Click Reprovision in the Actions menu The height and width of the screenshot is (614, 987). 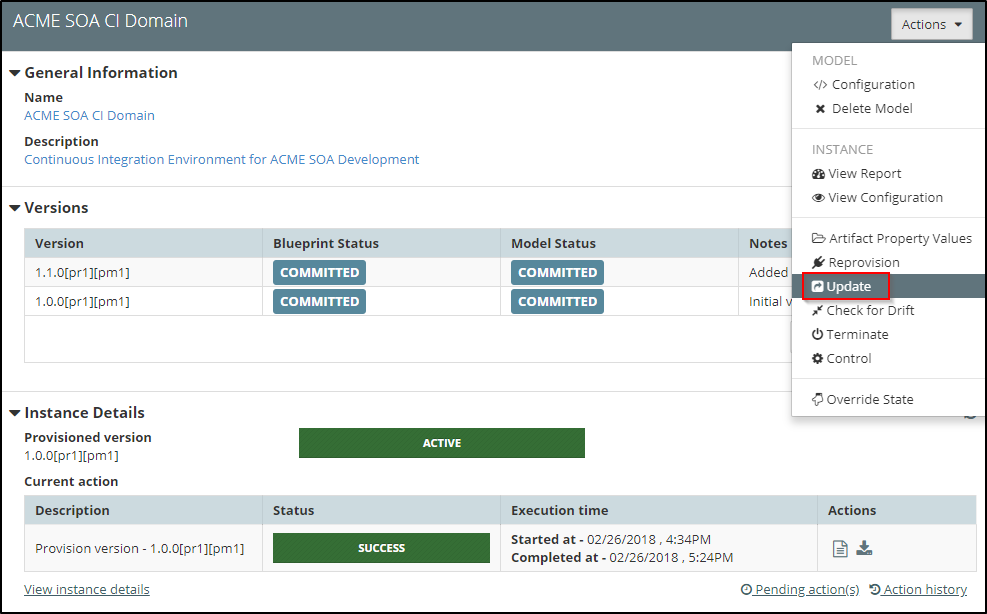pos(863,262)
